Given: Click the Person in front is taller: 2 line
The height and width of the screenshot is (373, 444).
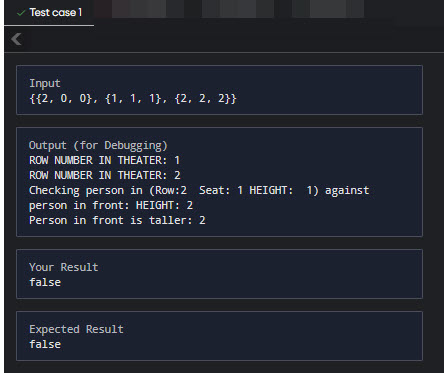Looking at the screenshot, I should (x=117, y=220).
